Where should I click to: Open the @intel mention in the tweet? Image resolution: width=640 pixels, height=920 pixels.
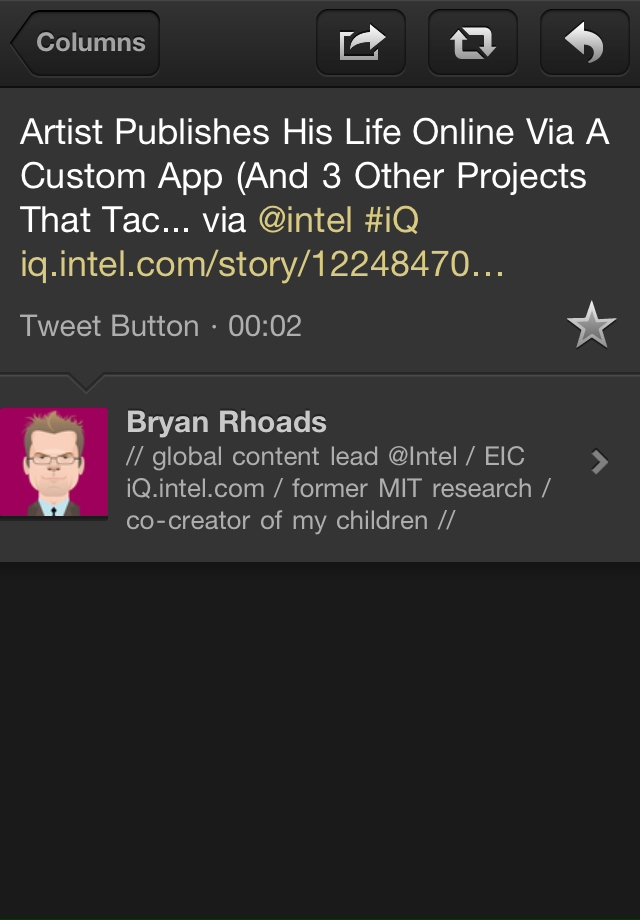click(305, 220)
